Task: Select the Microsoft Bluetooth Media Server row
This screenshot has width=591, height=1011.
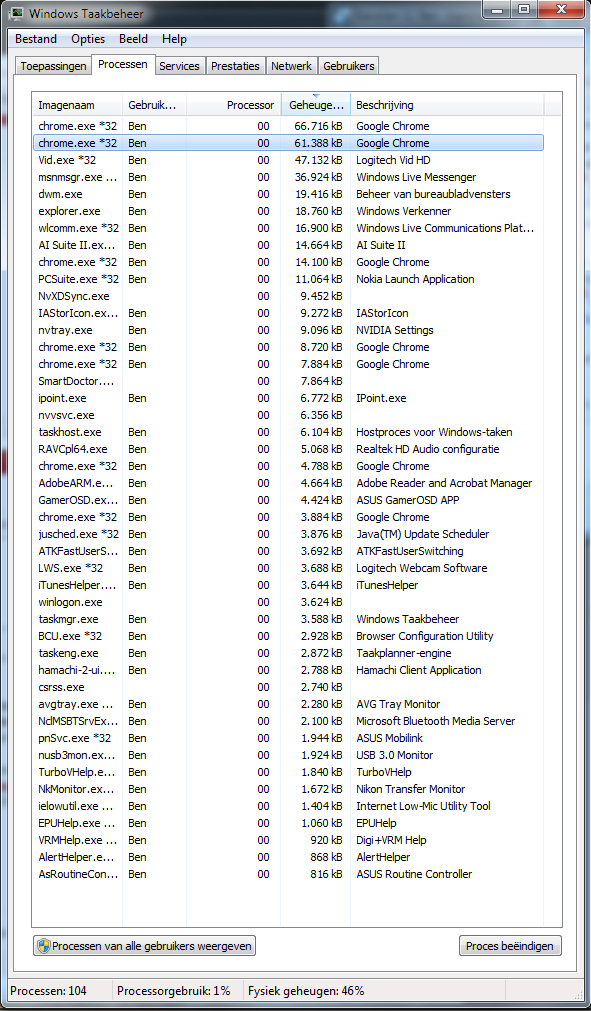Action: tap(288, 721)
